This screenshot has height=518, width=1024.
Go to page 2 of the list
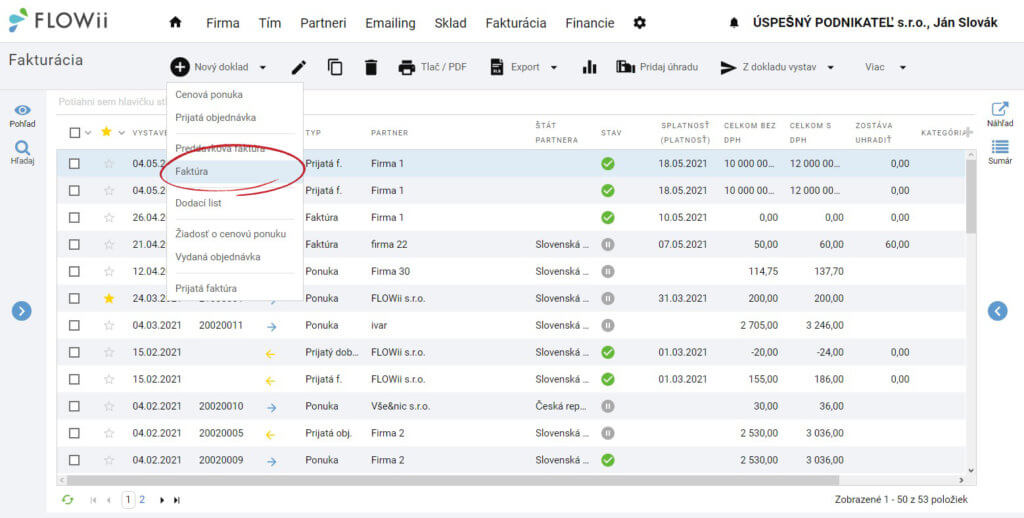tap(142, 500)
